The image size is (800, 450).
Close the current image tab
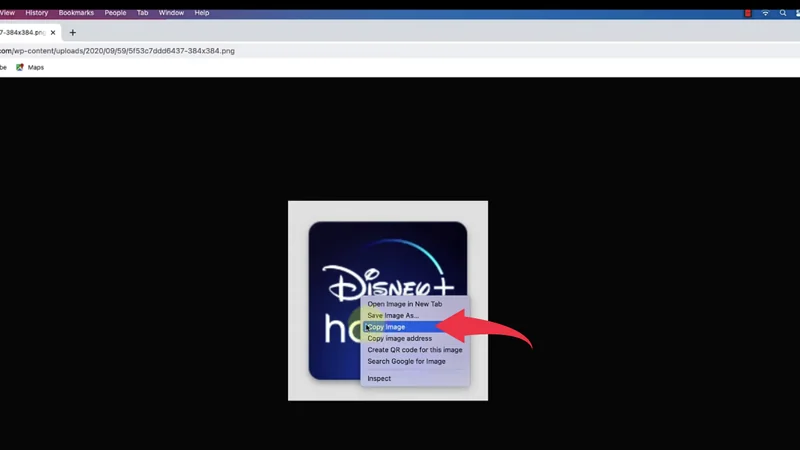click(x=55, y=32)
